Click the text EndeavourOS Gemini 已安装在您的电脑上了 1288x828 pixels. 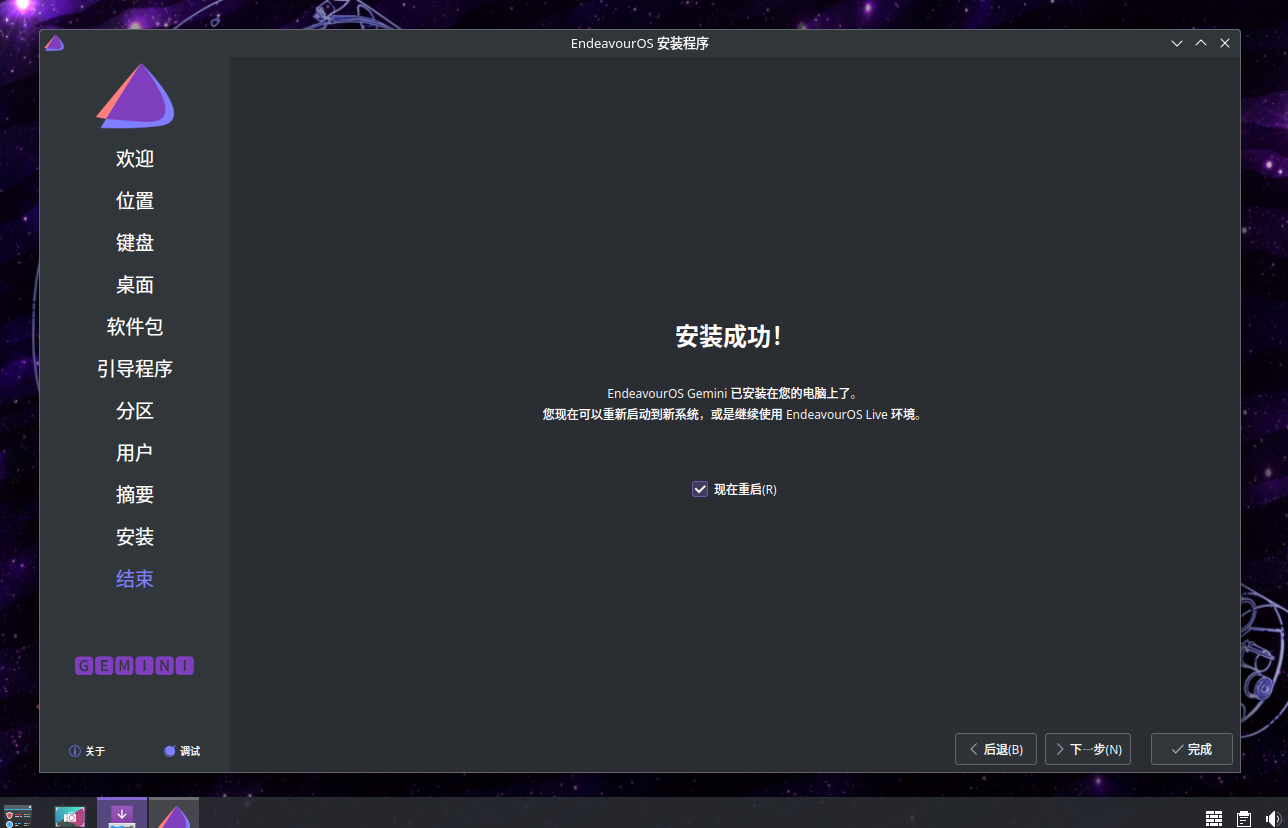coord(732,394)
